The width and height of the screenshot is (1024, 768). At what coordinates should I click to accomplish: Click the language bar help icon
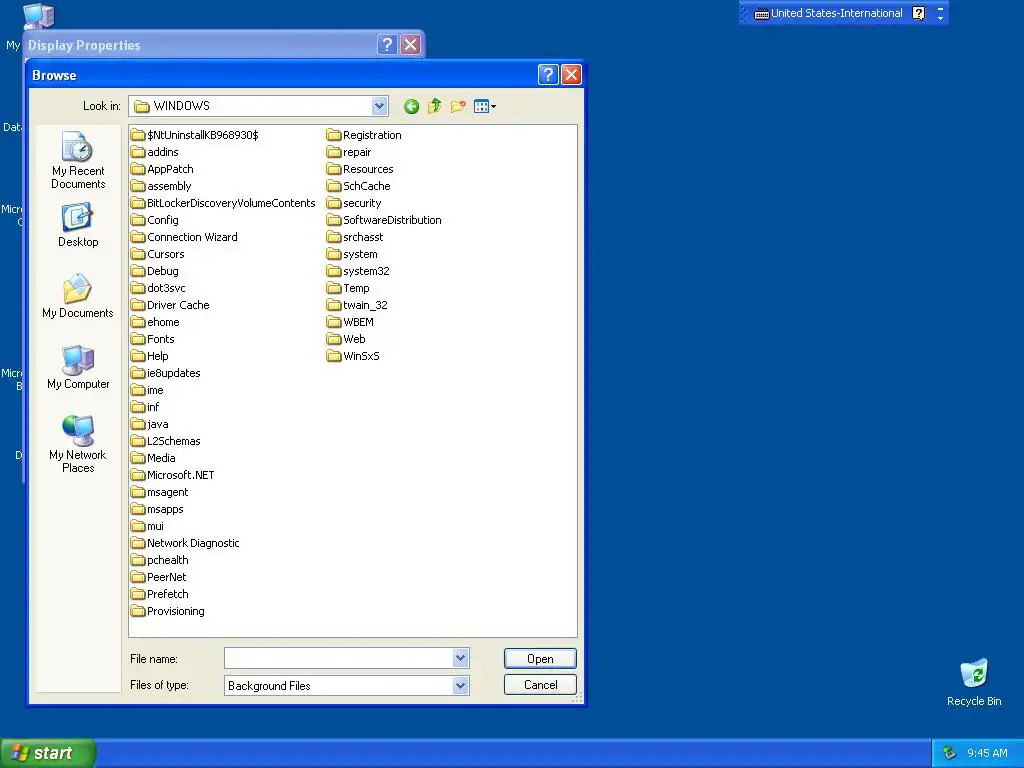click(x=918, y=13)
